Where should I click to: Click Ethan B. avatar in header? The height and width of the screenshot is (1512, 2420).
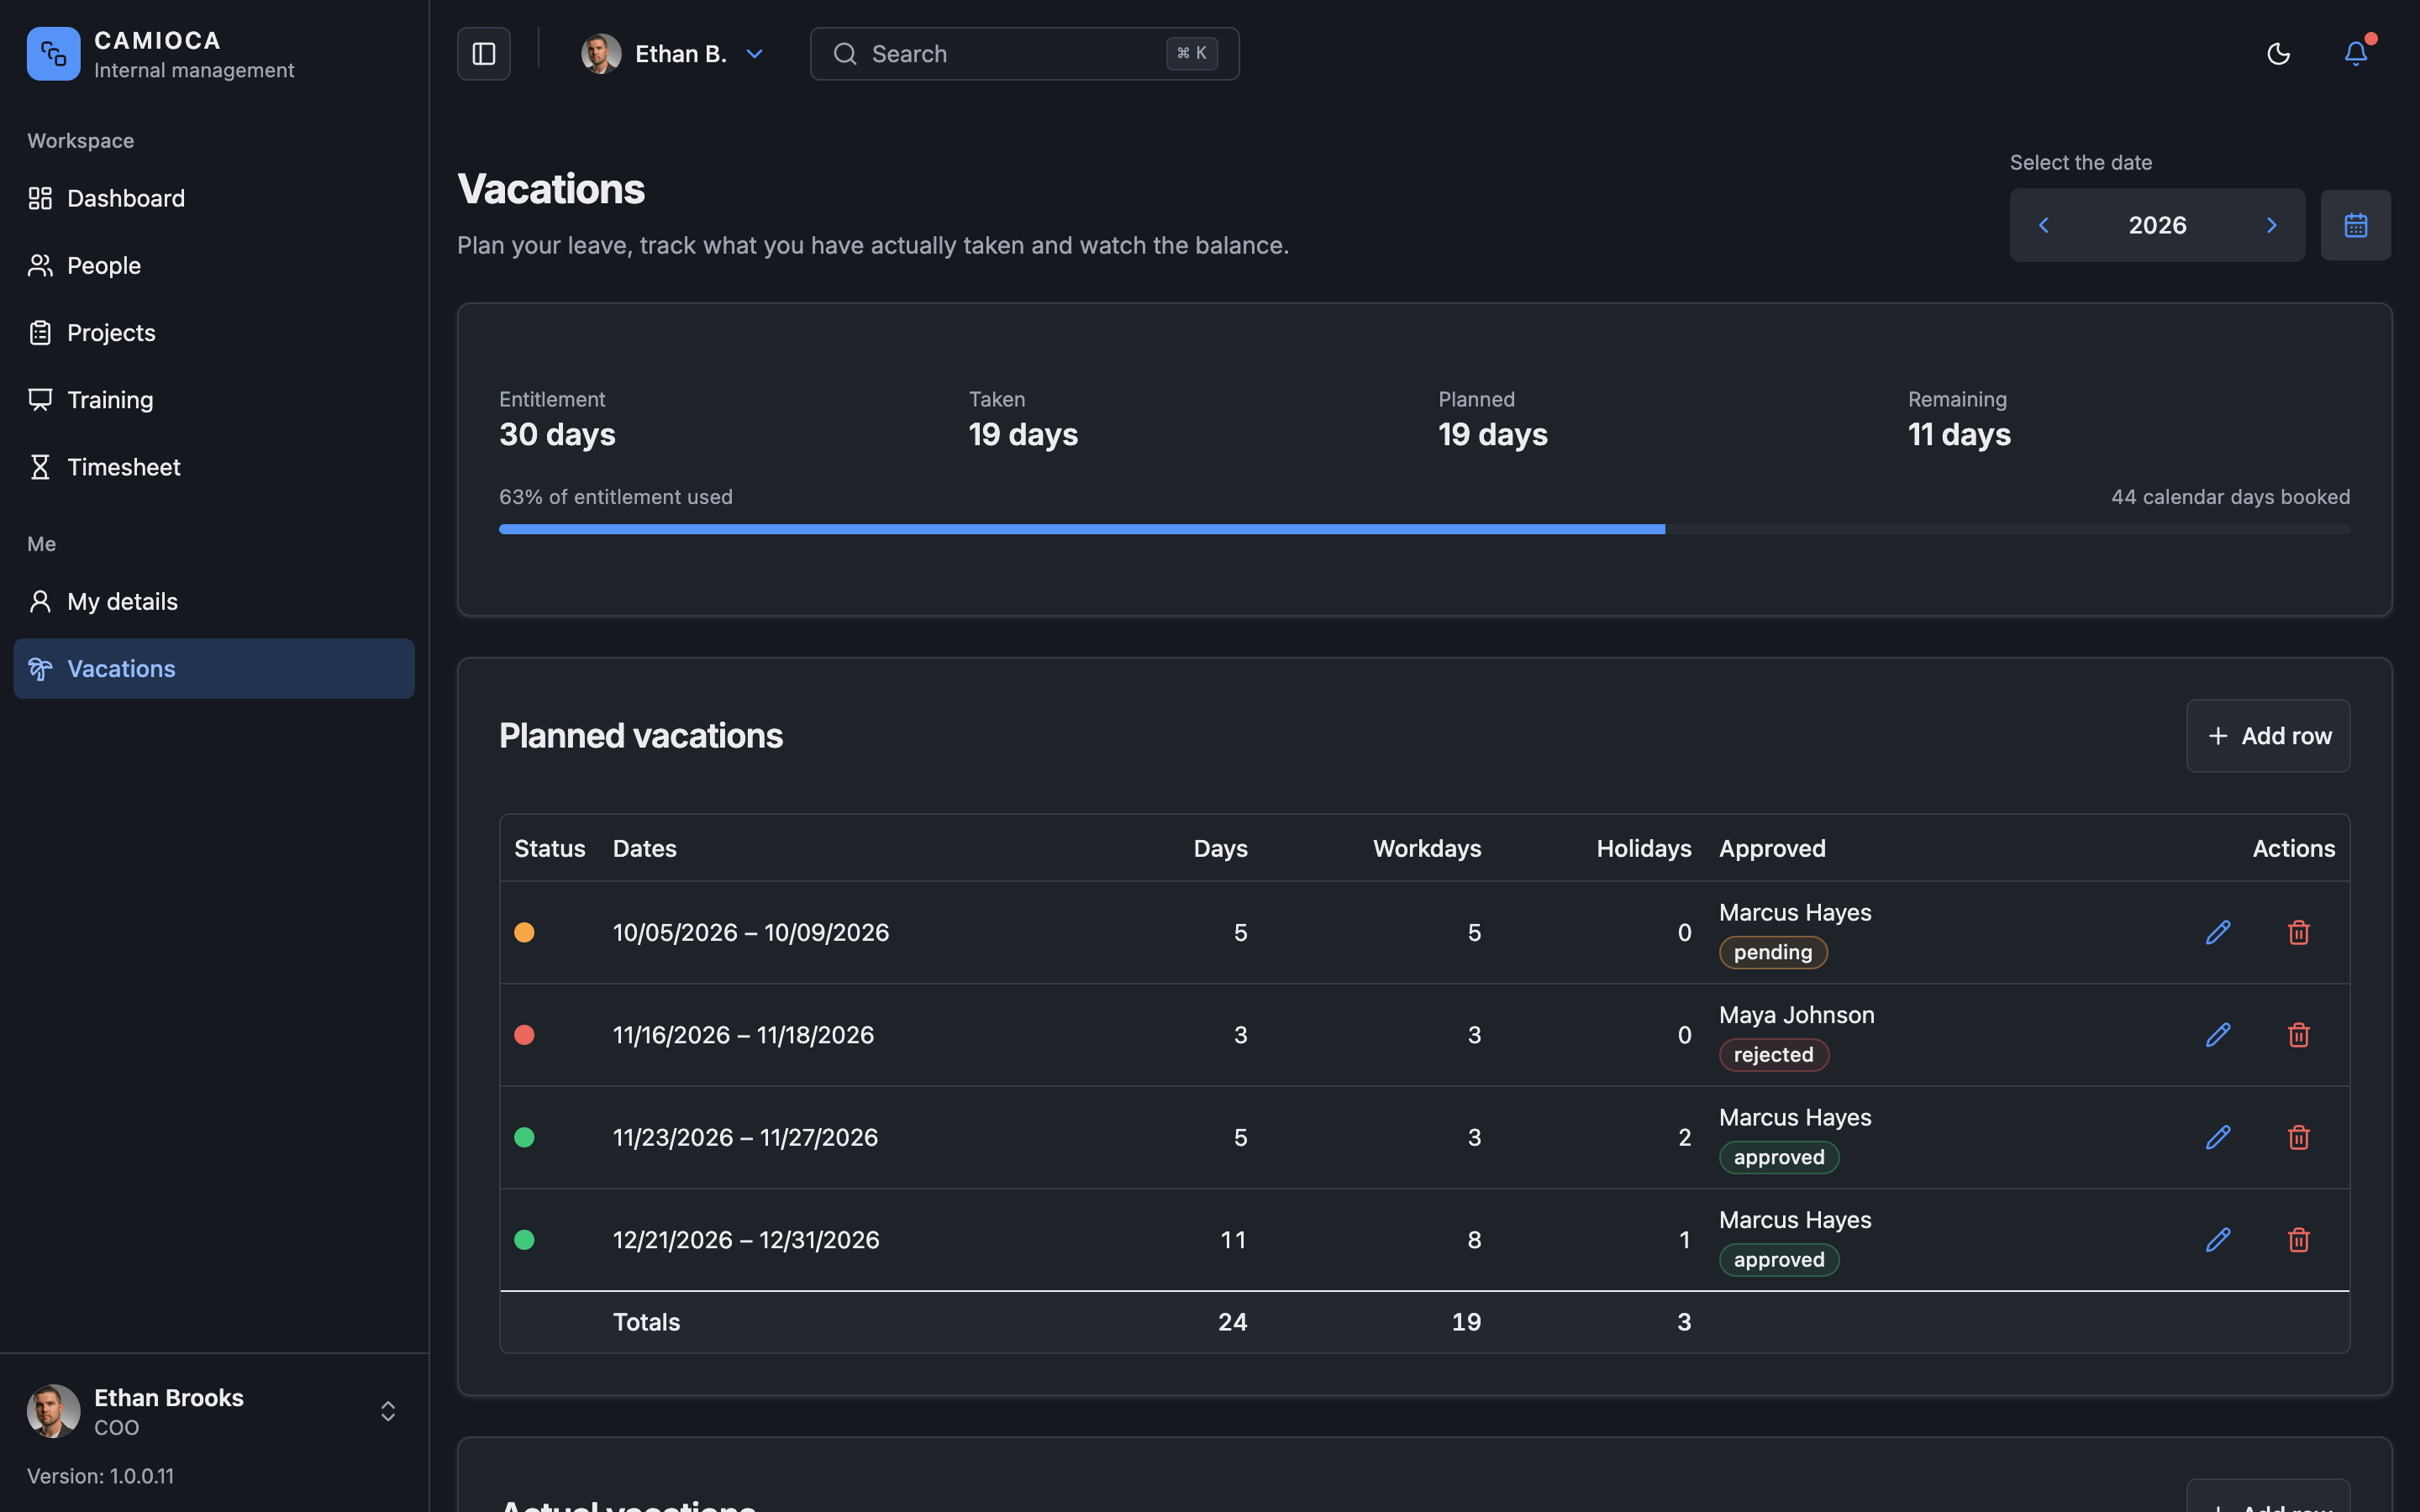coord(601,54)
